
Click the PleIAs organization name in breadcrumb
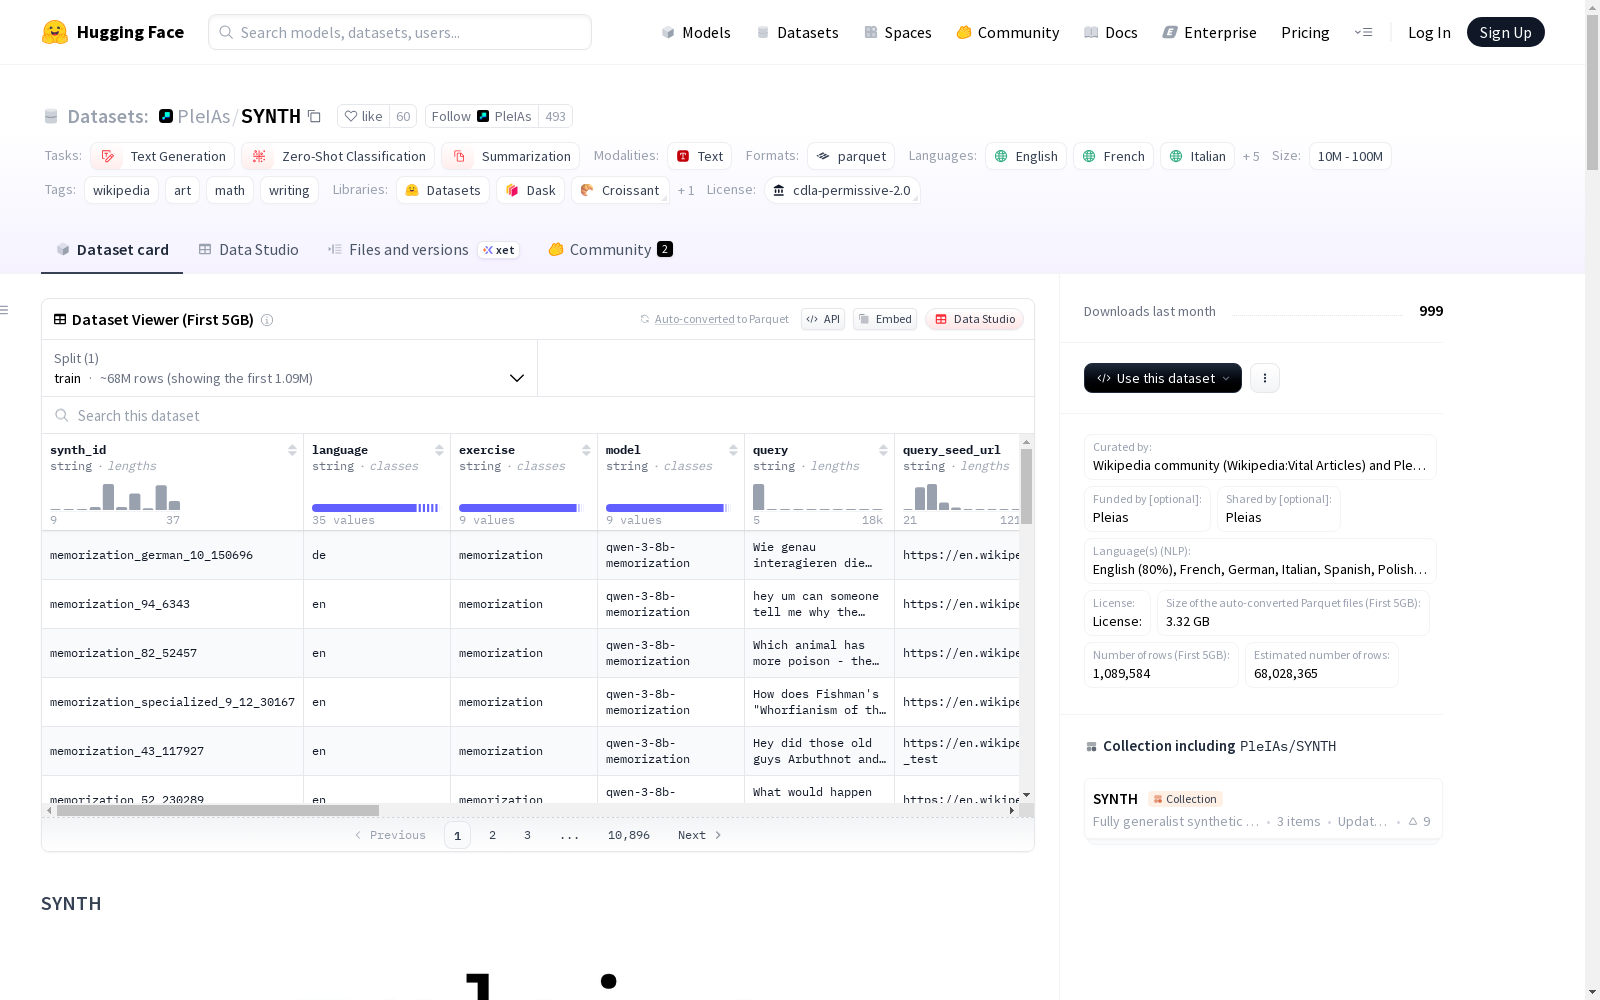coord(204,116)
